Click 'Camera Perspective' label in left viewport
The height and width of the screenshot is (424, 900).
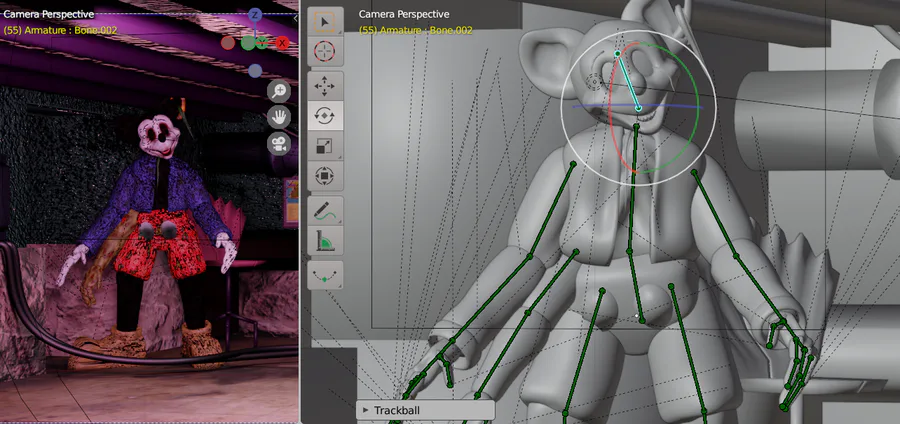[49, 14]
